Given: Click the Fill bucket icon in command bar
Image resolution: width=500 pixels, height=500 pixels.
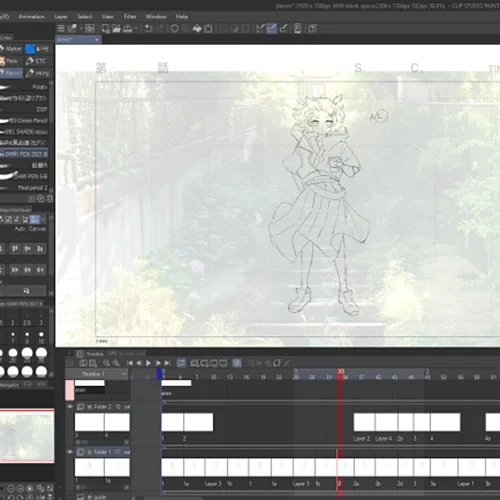Looking at the screenshot, I should tap(197, 29).
